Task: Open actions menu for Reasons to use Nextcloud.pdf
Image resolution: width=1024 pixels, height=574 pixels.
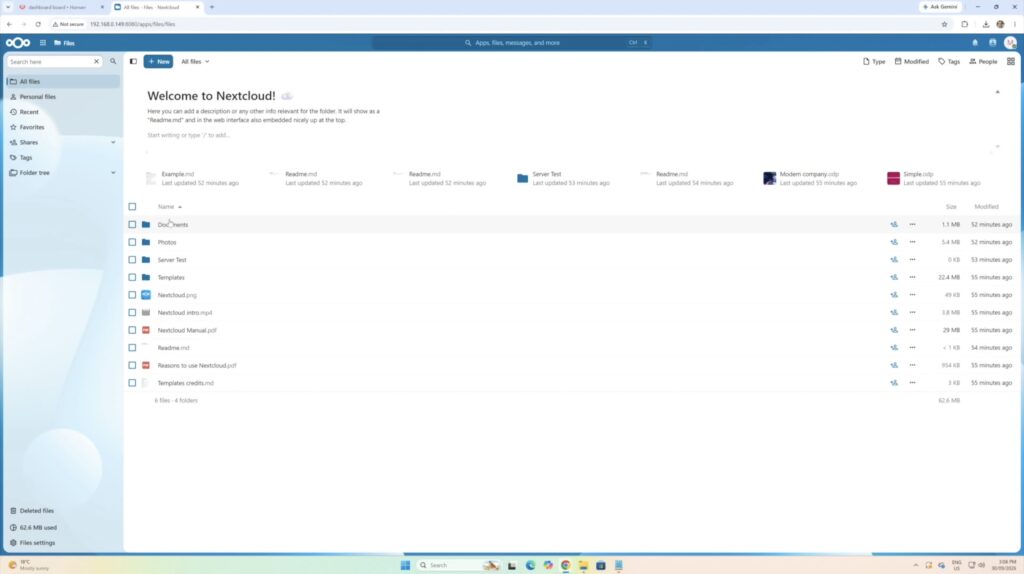Action: 912,366
